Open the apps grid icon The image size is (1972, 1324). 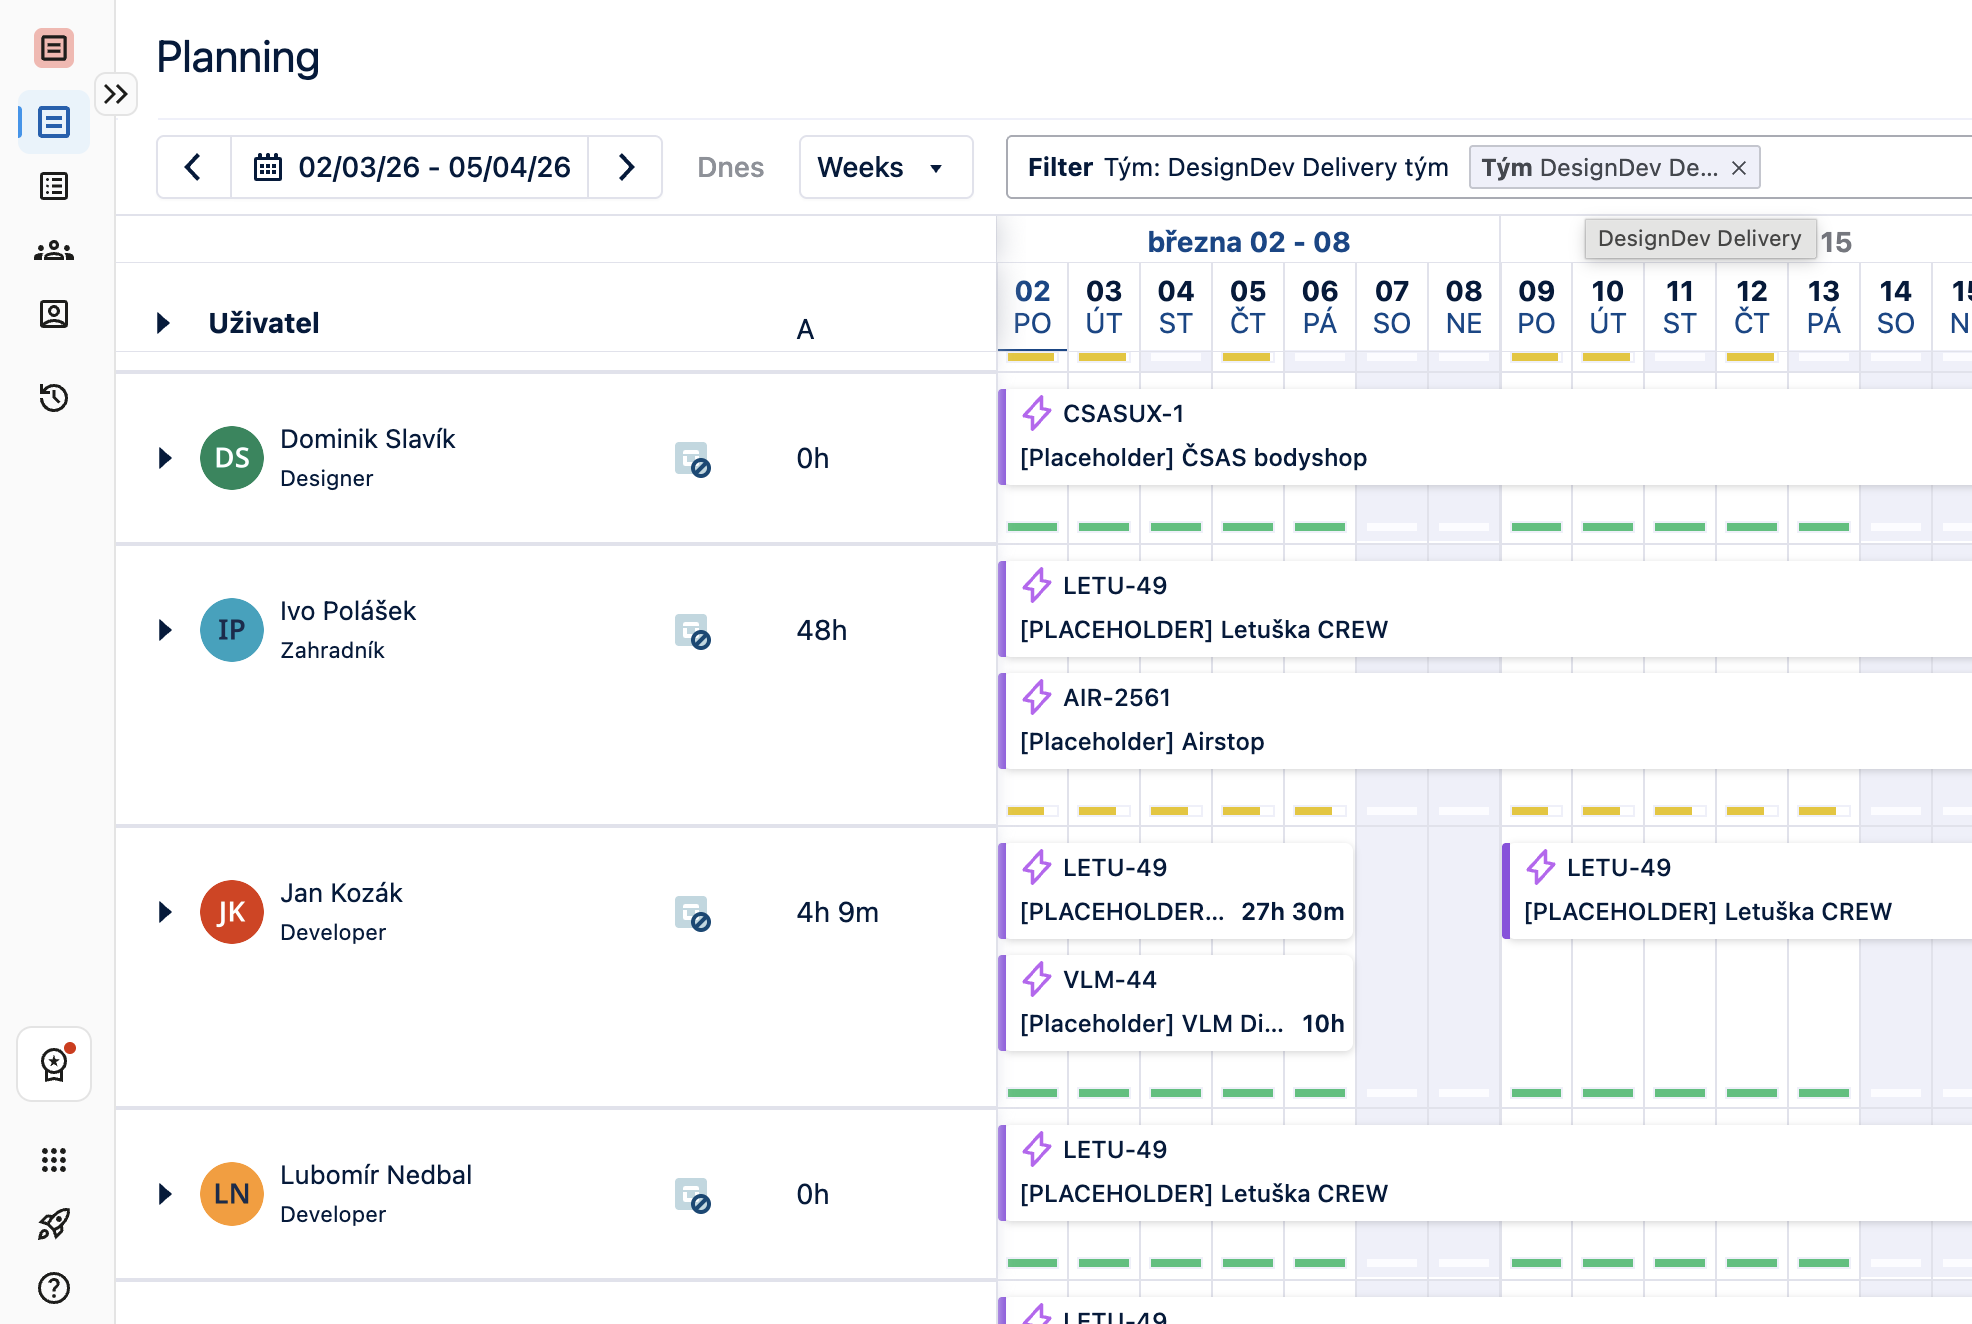pos(54,1160)
